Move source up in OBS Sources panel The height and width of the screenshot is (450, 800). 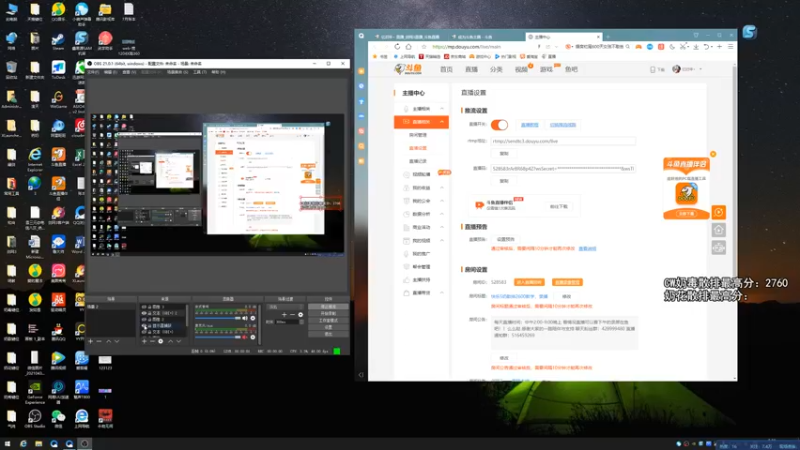pos(170,341)
